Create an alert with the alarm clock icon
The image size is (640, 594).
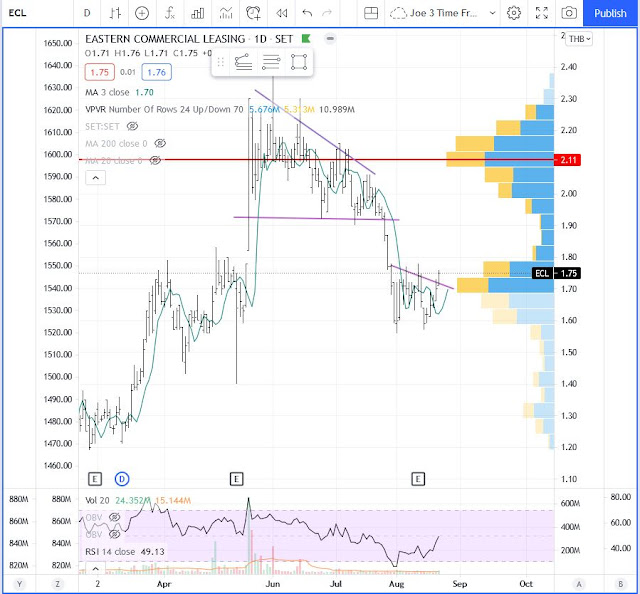tap(253, 13)
